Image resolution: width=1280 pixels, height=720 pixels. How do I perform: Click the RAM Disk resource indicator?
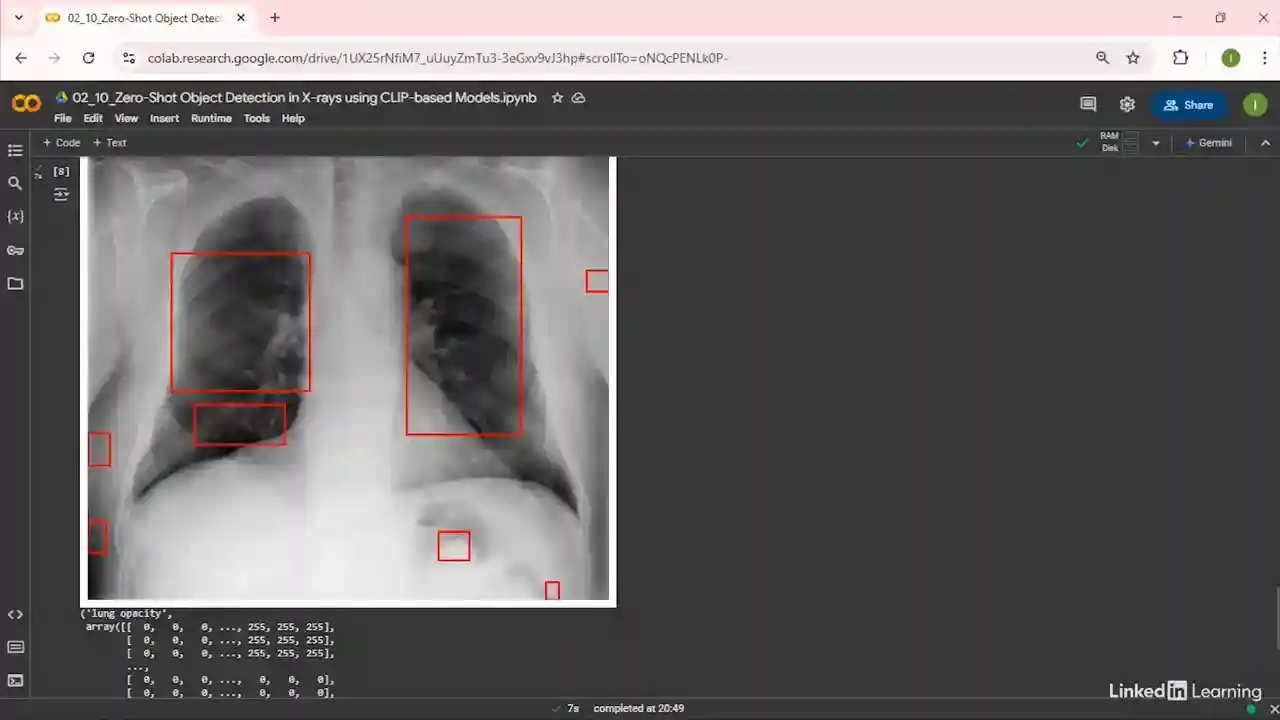tap(1120, 143)
